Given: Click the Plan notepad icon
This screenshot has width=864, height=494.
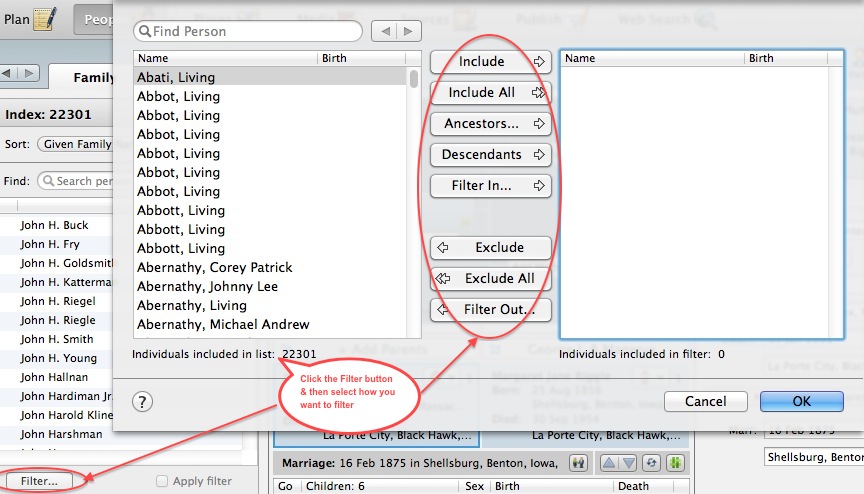Looking at the screenshot, I should click(45, 19).
